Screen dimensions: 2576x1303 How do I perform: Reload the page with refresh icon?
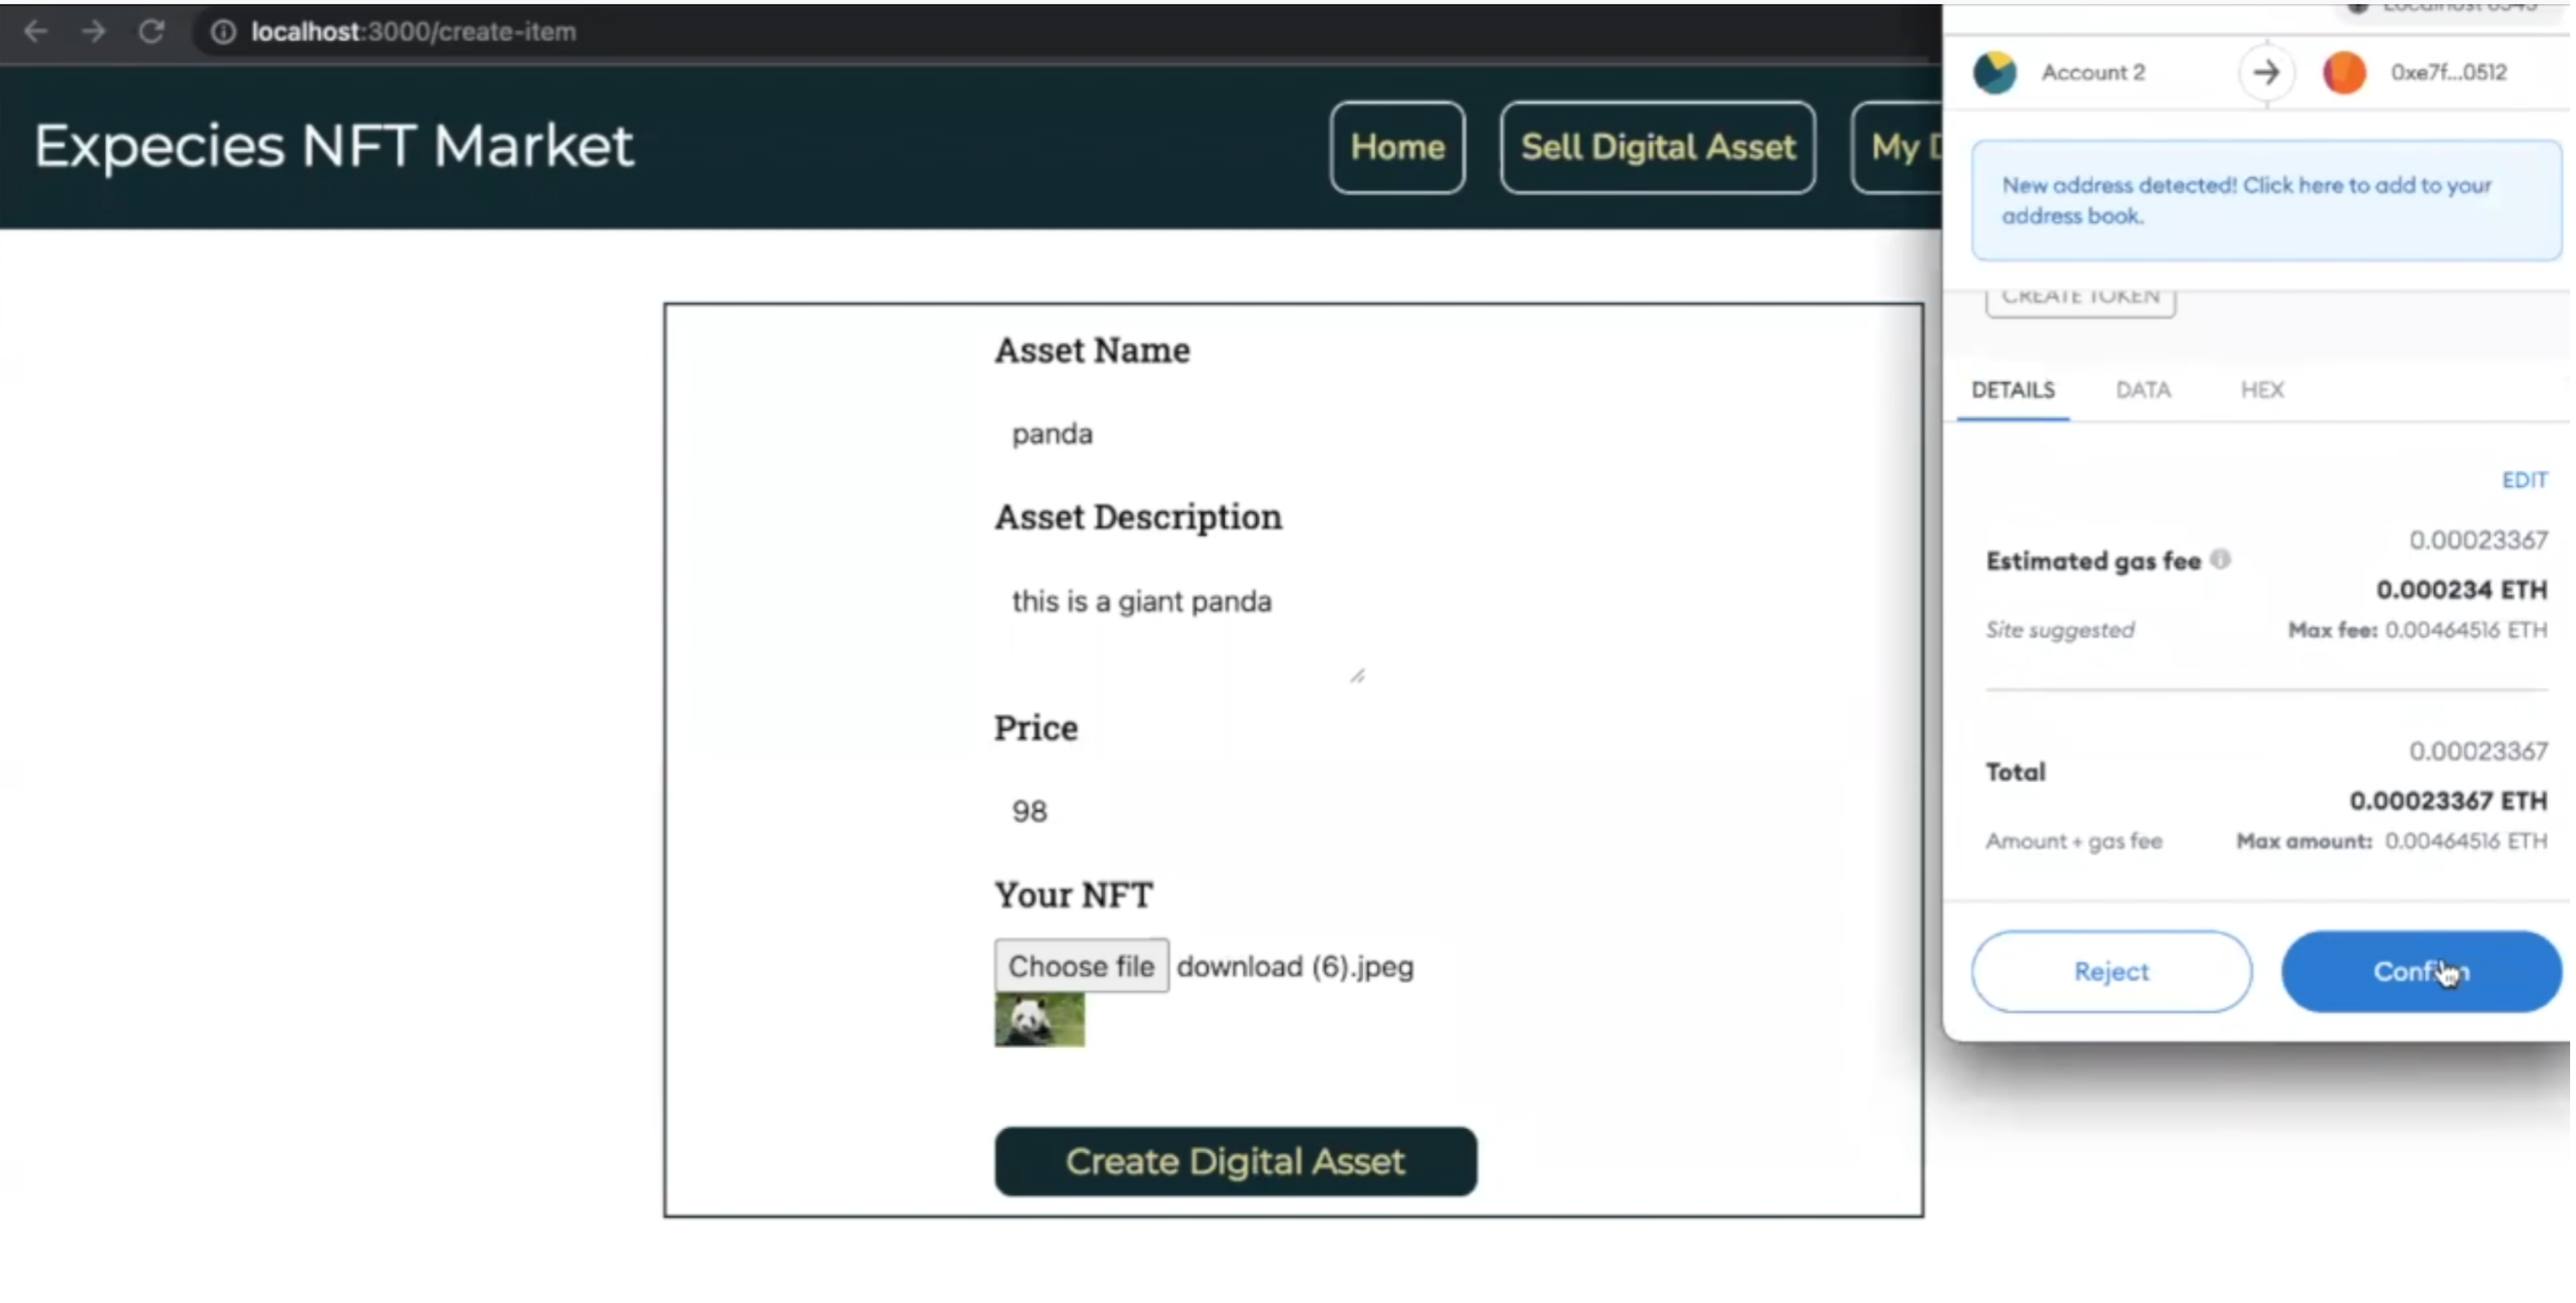click(x=151, y=31)
